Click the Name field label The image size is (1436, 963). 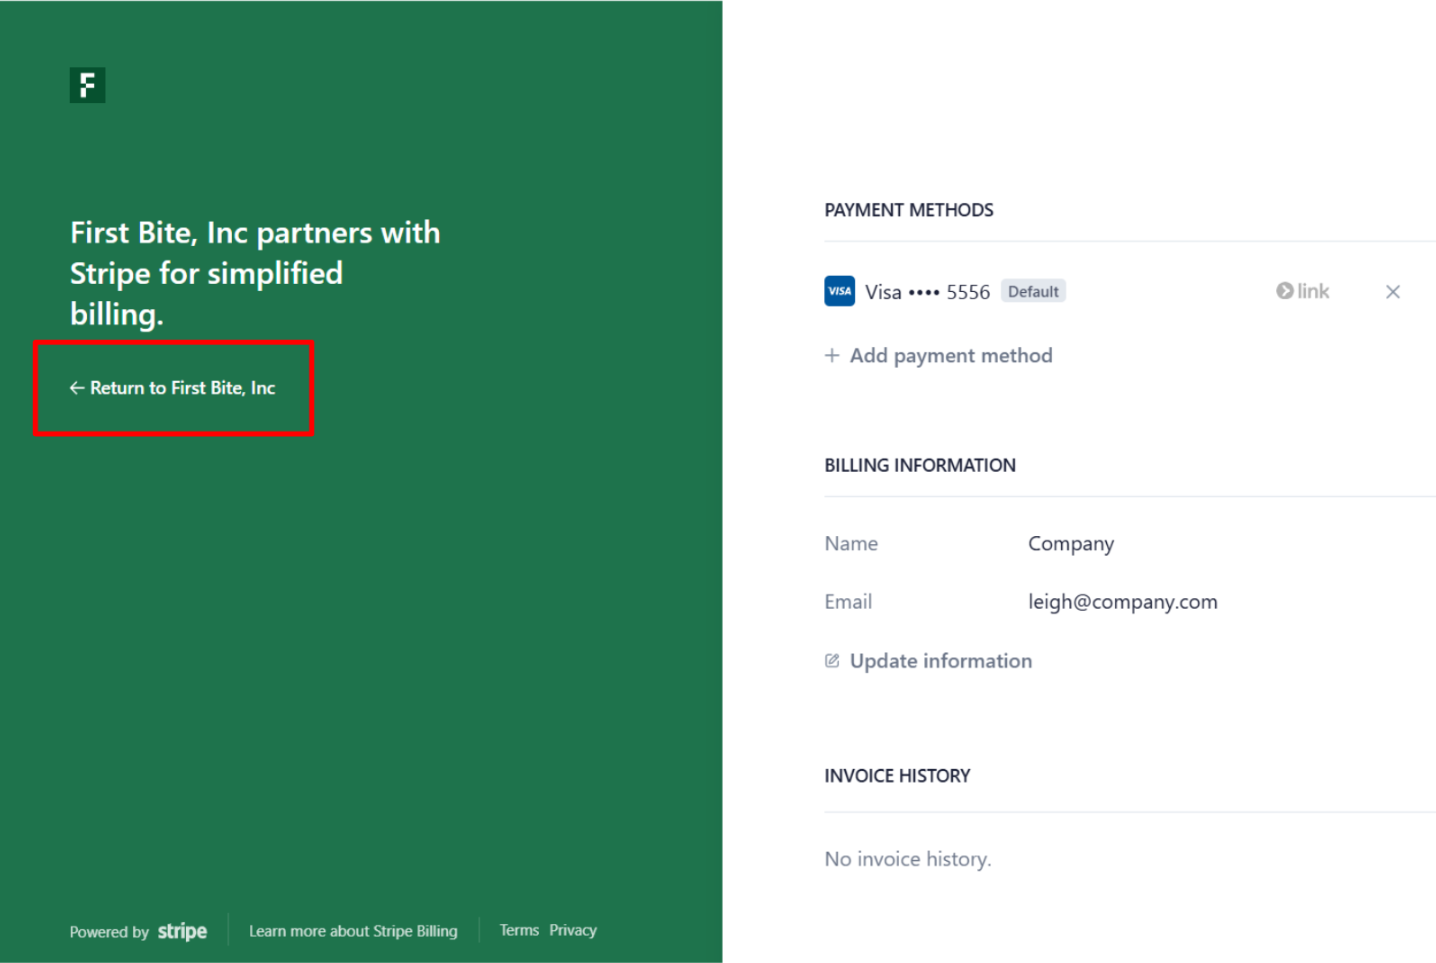851,543
